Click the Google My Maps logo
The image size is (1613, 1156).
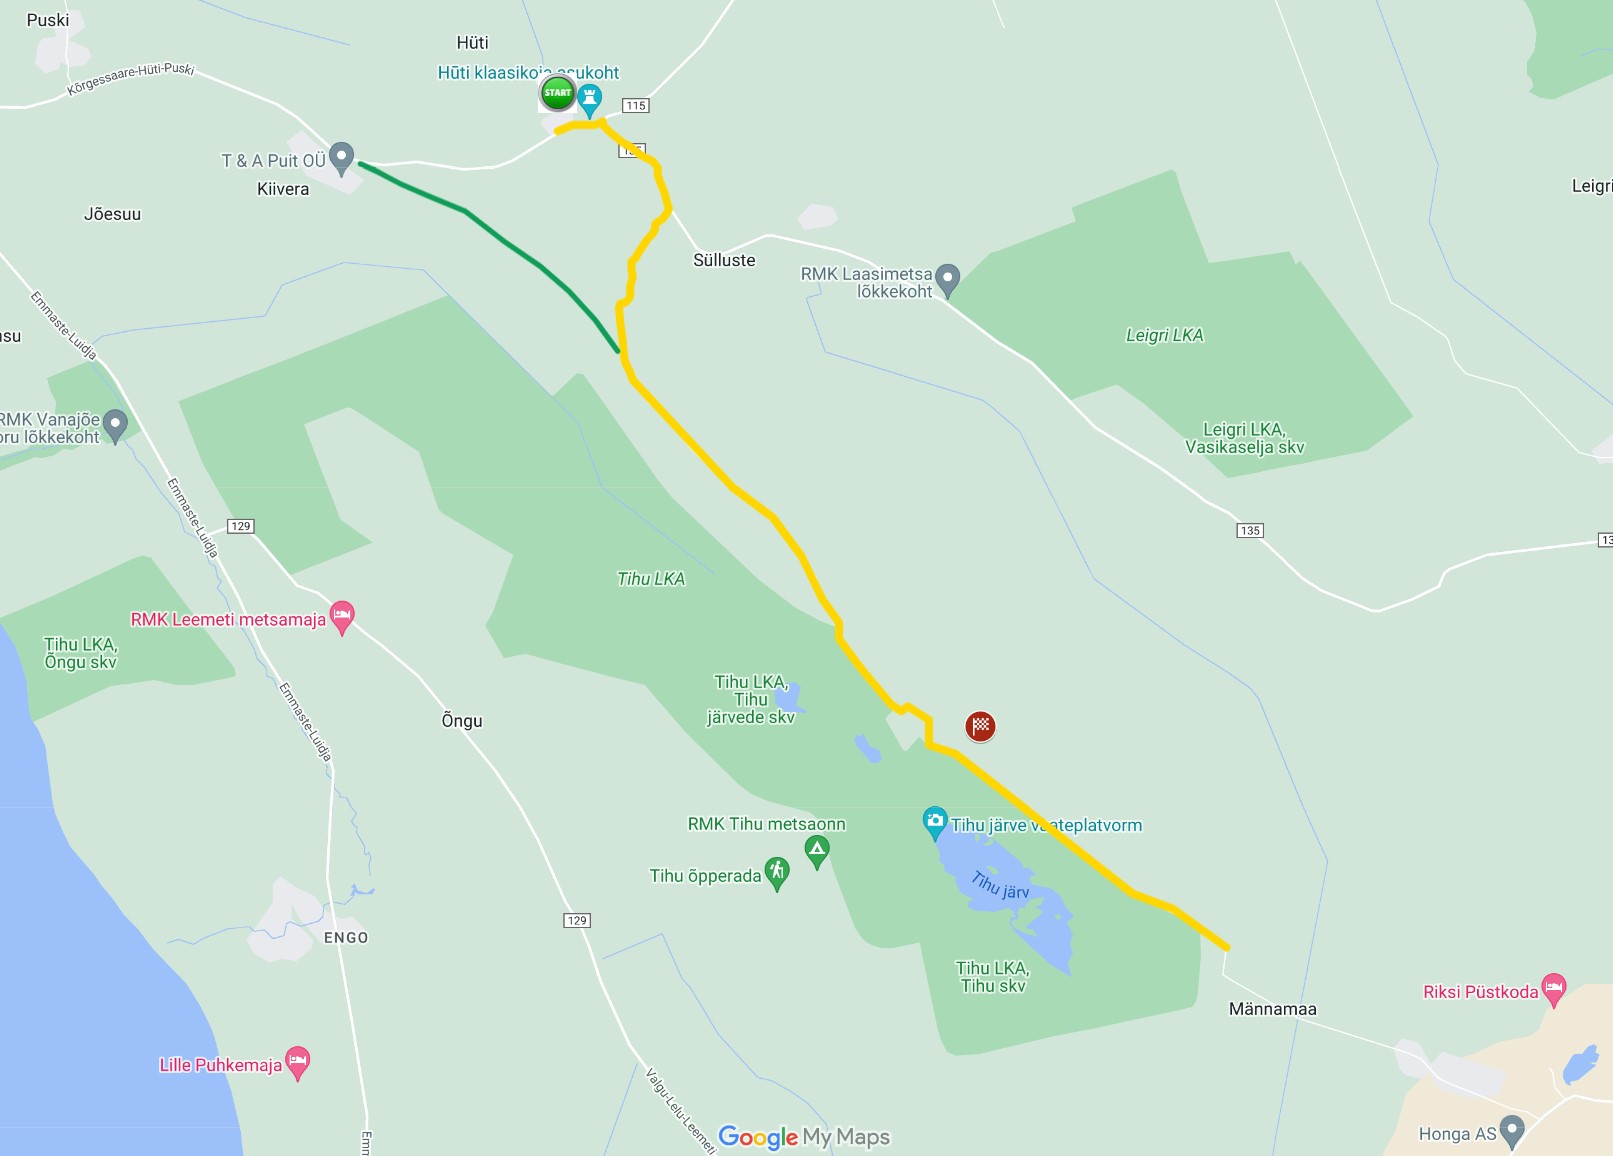pos(804,1137)
